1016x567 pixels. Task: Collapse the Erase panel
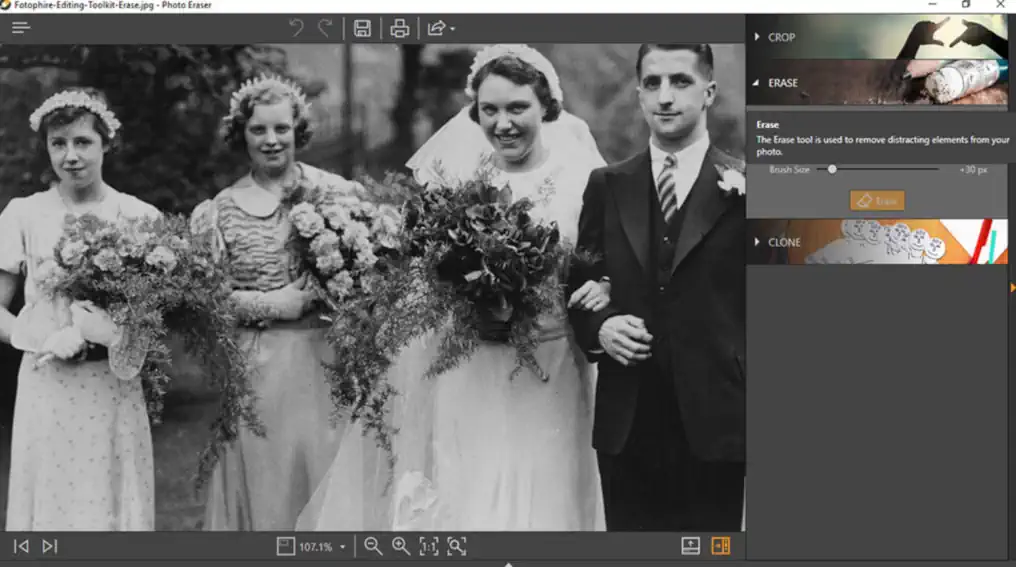[x=782, y=83]
